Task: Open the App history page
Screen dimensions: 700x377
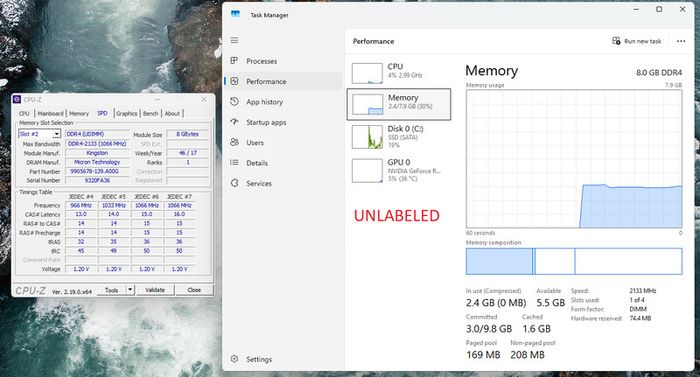Action: (265, 102)
